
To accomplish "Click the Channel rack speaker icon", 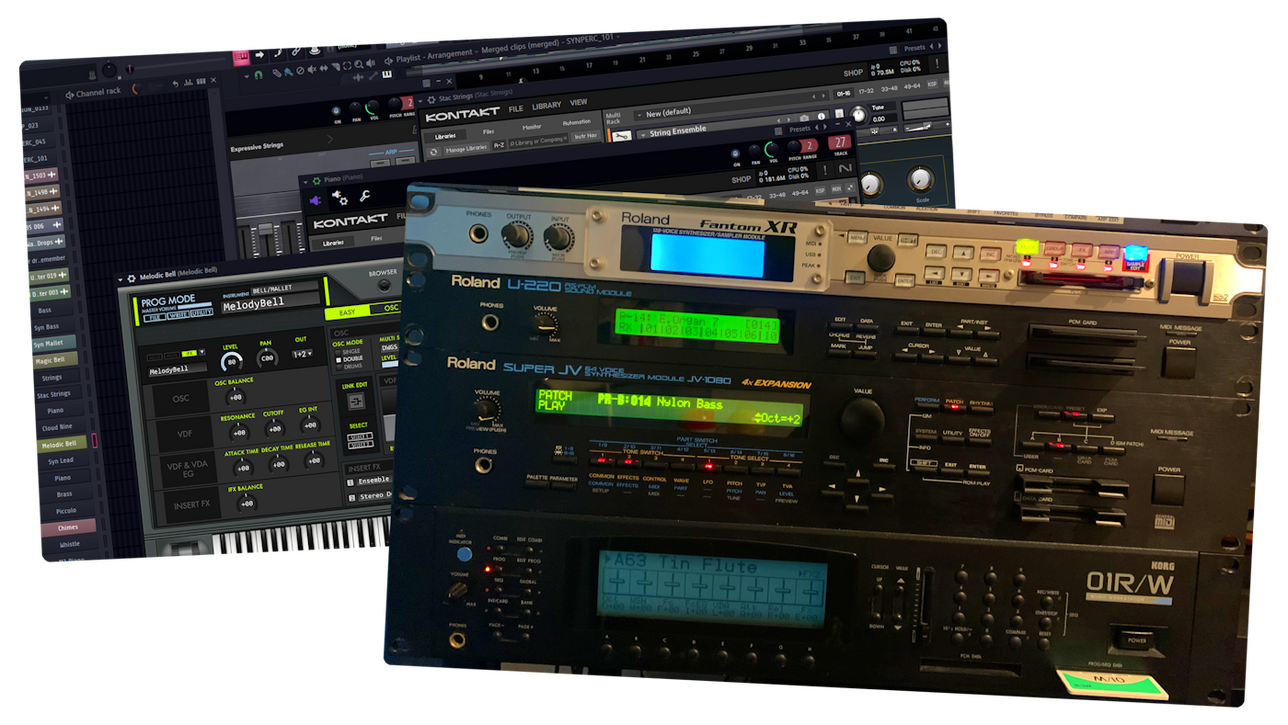I will (x=70, y=94).
